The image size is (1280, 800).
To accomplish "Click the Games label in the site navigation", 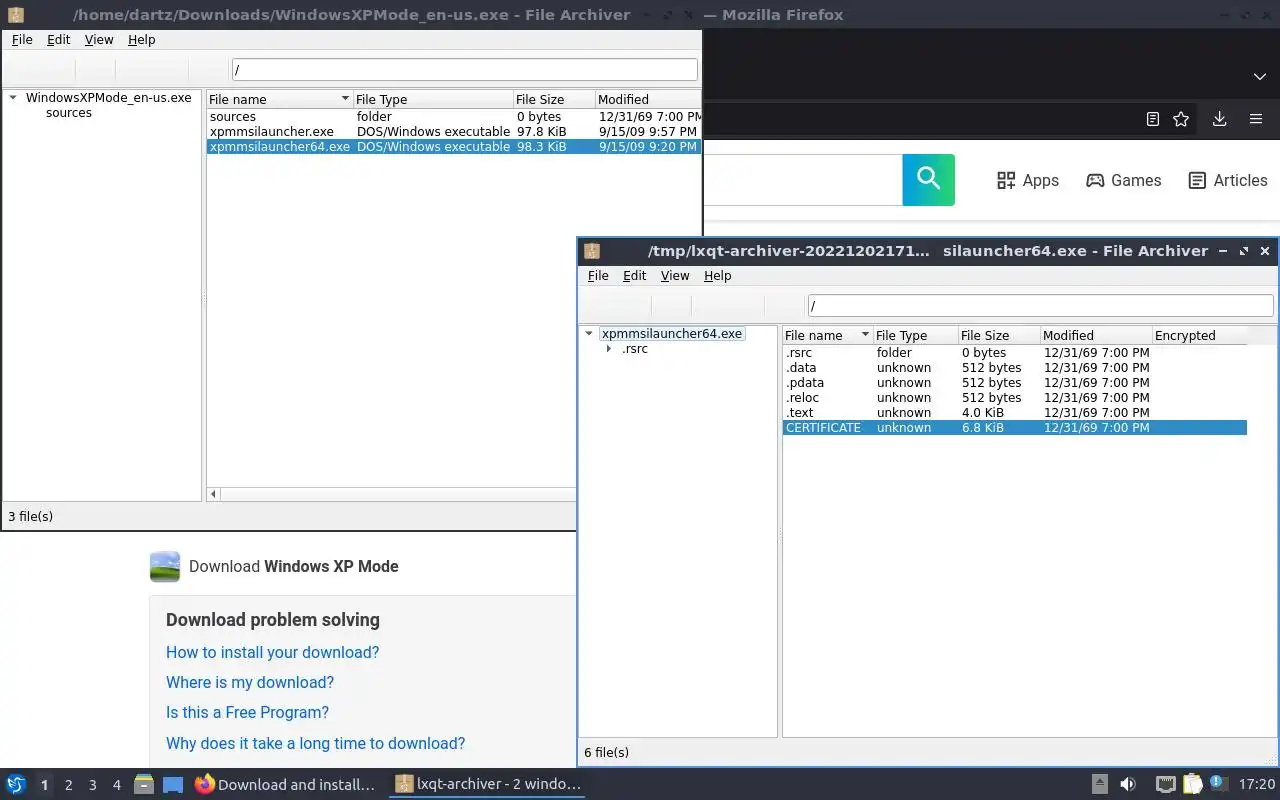I will click(x=1136, y=180).
